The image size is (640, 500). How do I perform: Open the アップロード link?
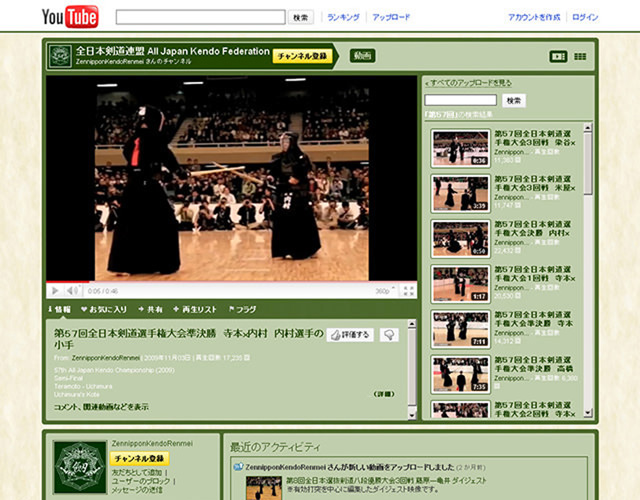tap(391, 17)
